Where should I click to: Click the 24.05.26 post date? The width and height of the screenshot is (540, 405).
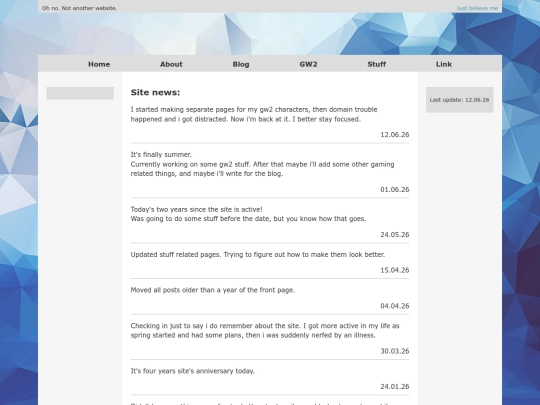[395, 235]
